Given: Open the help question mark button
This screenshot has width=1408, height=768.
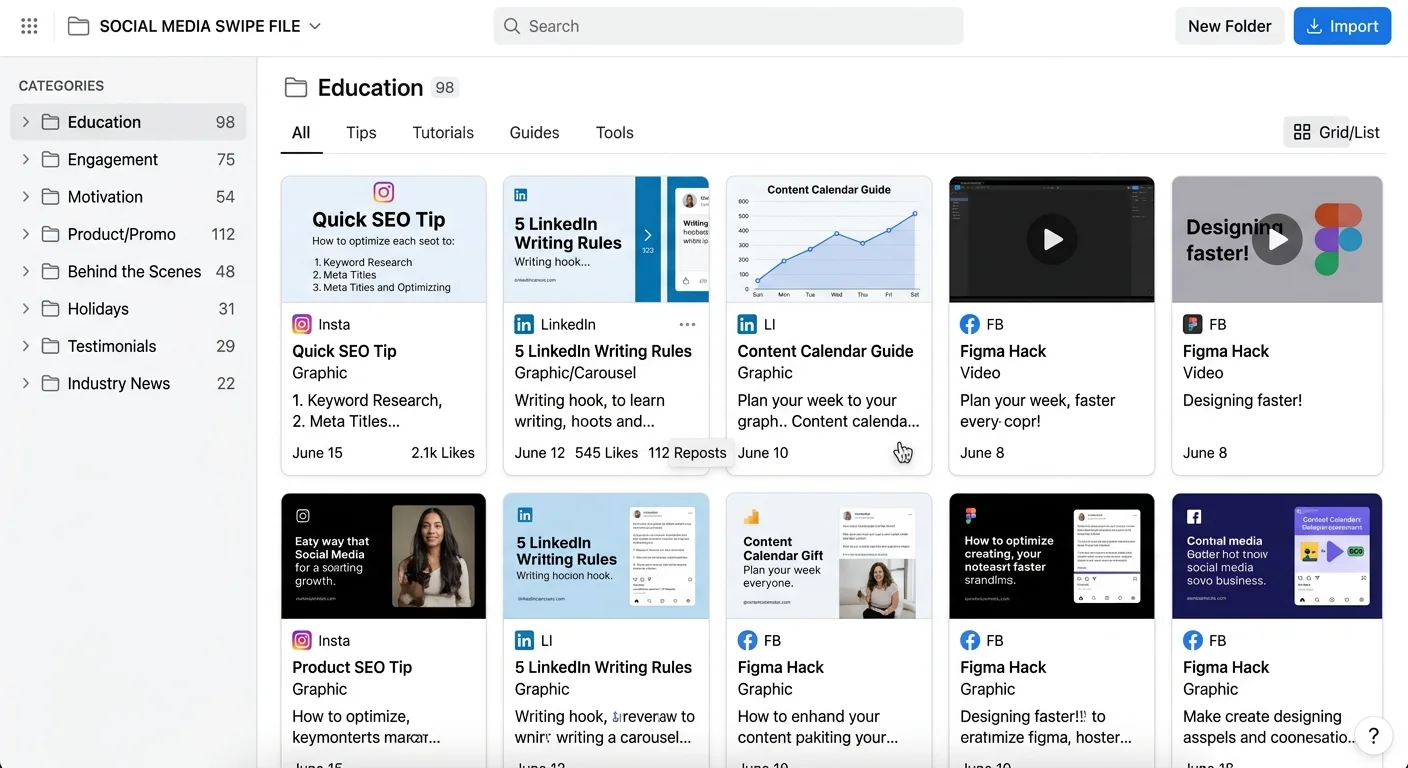Looking at the screenshot, I should click(x=1374, y=737).
